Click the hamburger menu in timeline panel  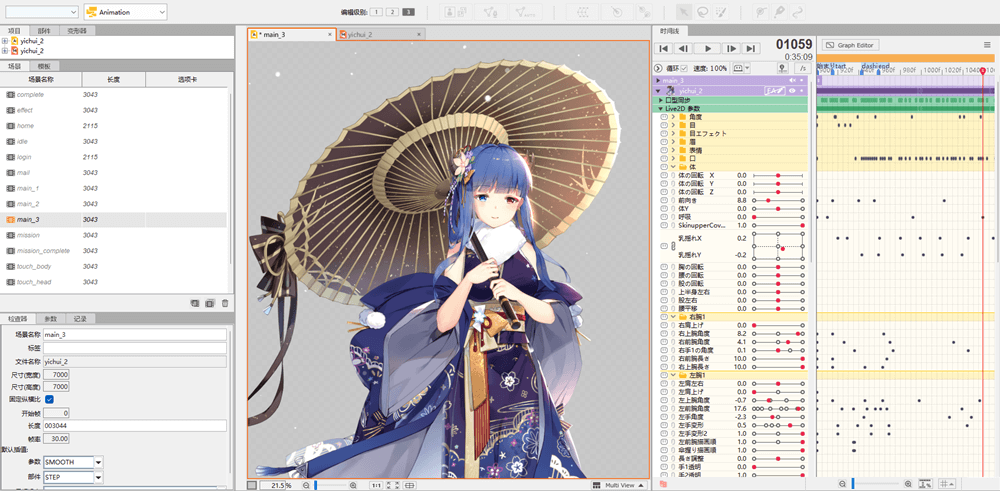[x=987, y=45]
